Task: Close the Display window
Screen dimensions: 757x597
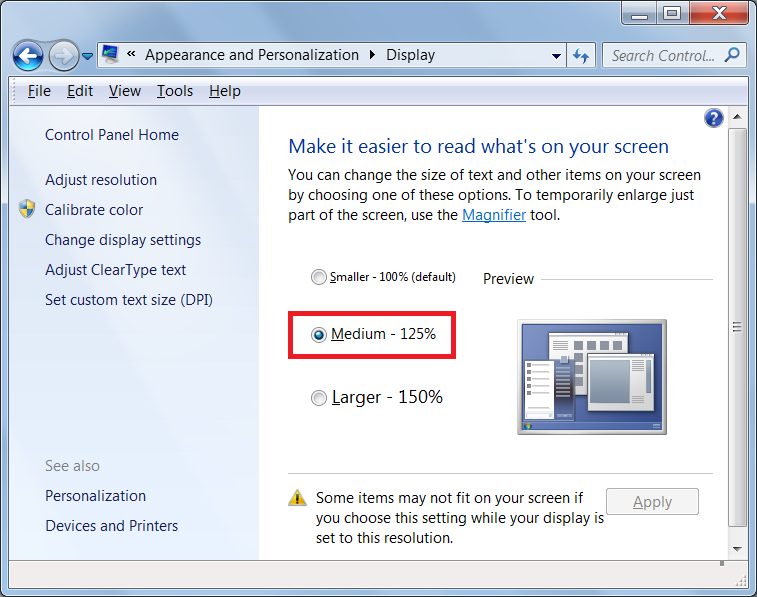Action: coord(719,14)
